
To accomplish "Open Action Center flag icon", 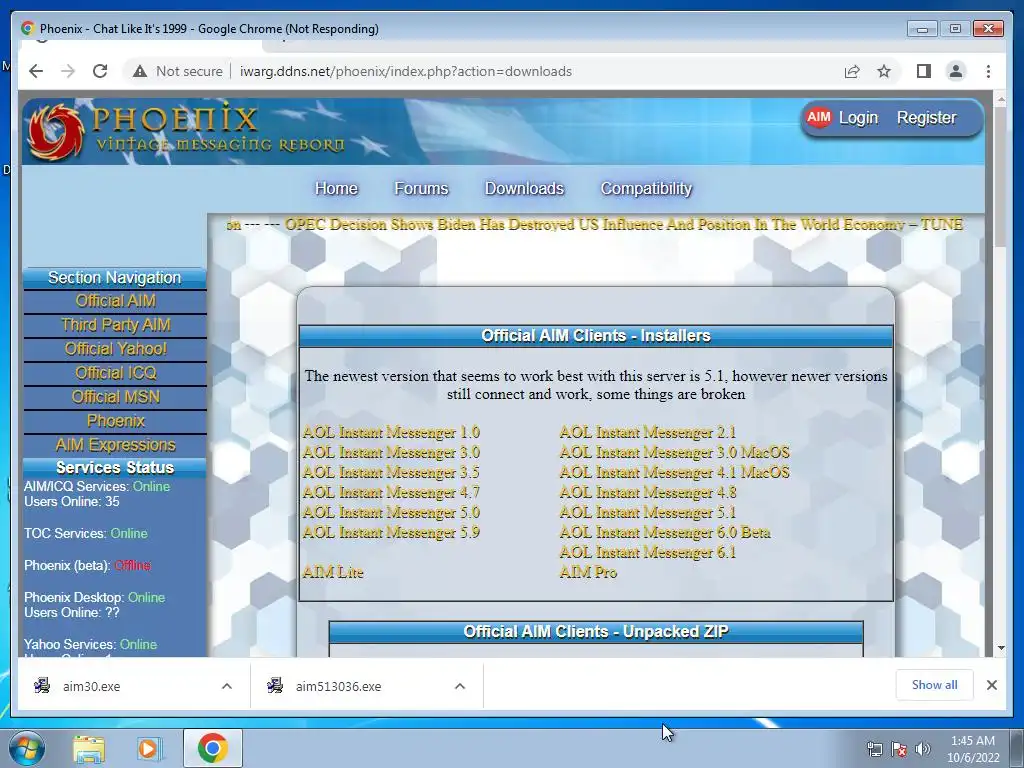I will coord(899,750).
